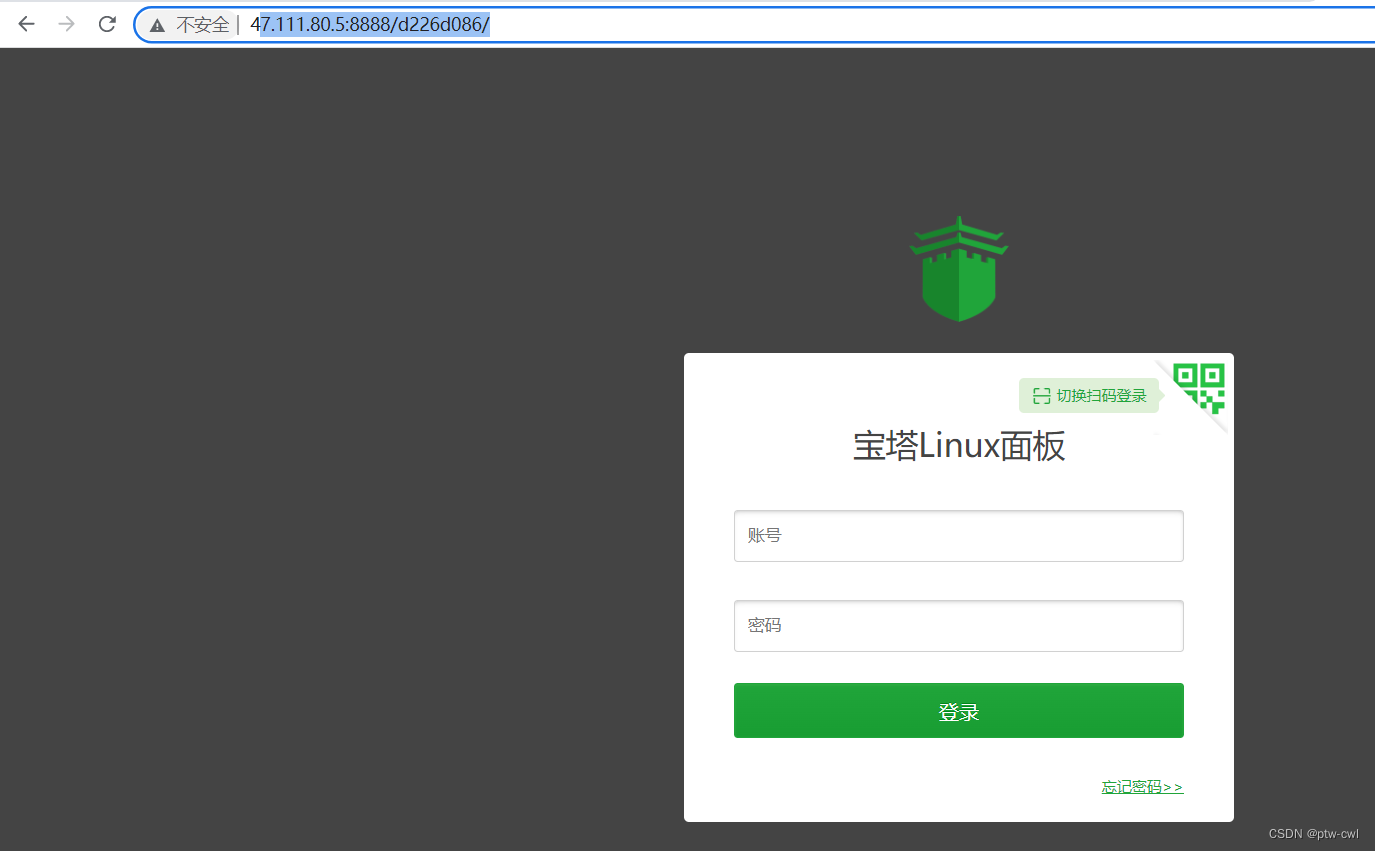Click the address bar URL text
1375x851 pixels.
point(370,25)
